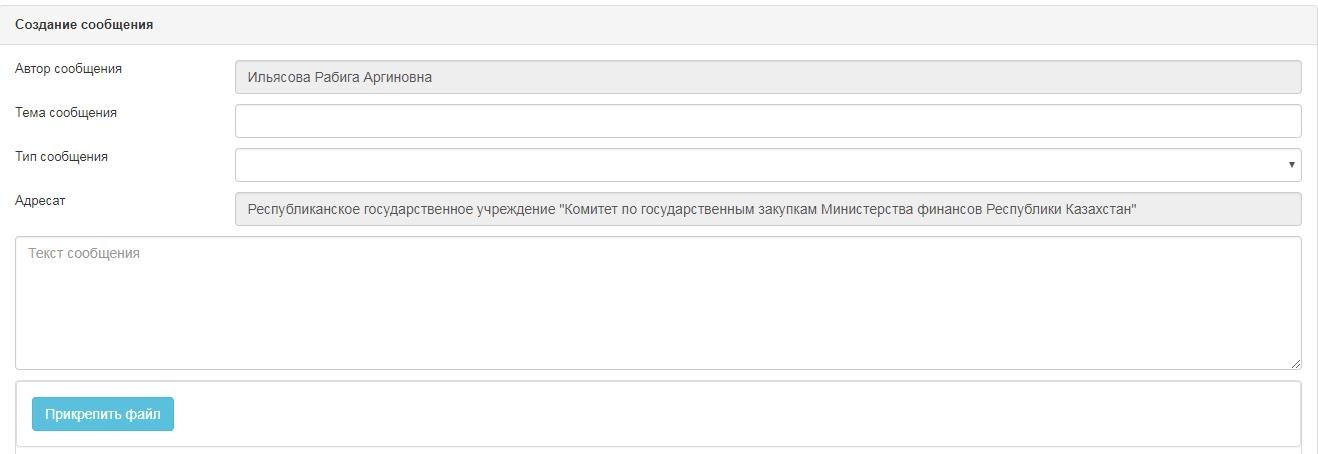Click the "Адресат" read-only field

pos(768,209)
